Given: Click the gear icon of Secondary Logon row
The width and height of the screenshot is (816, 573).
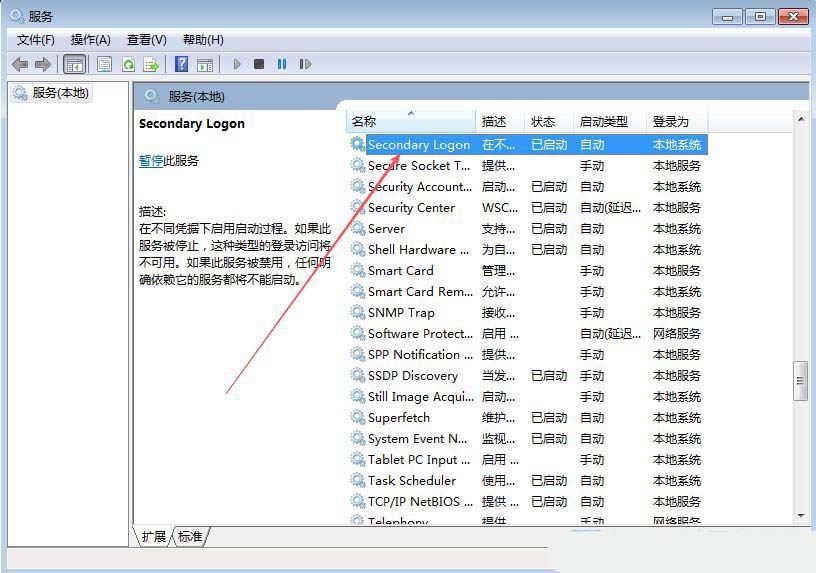Looking at the screenshot, I should pyautogui.click(x=357, y=144).
